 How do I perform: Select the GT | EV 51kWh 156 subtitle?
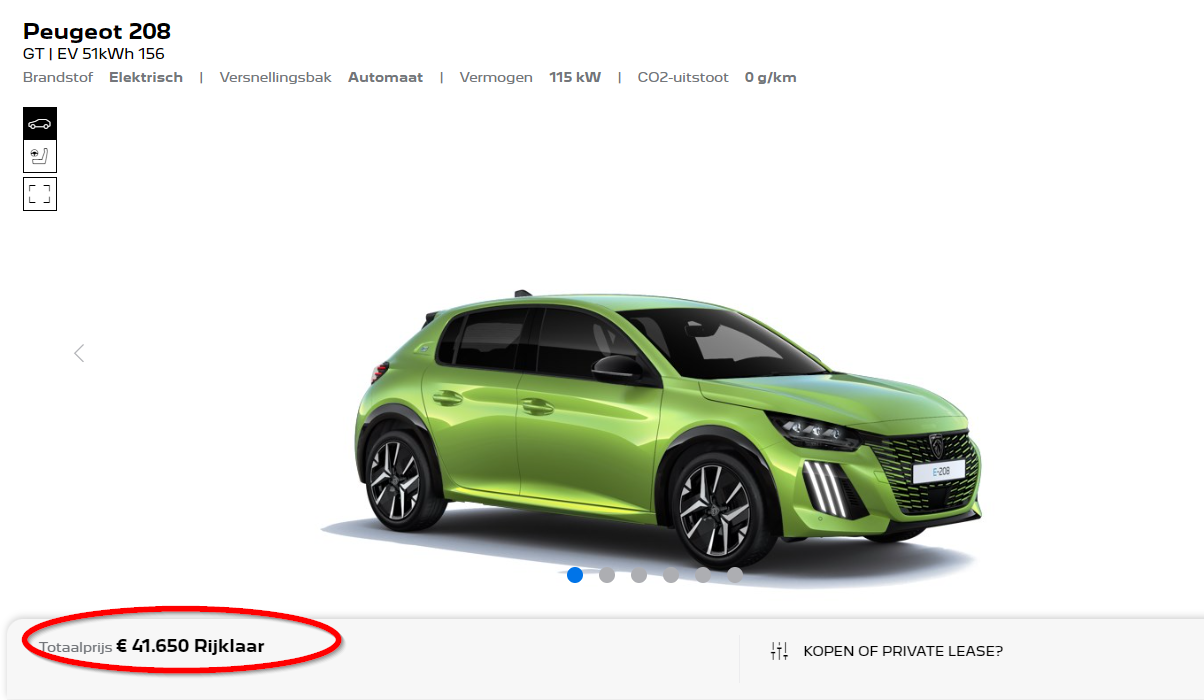point(94,54)
